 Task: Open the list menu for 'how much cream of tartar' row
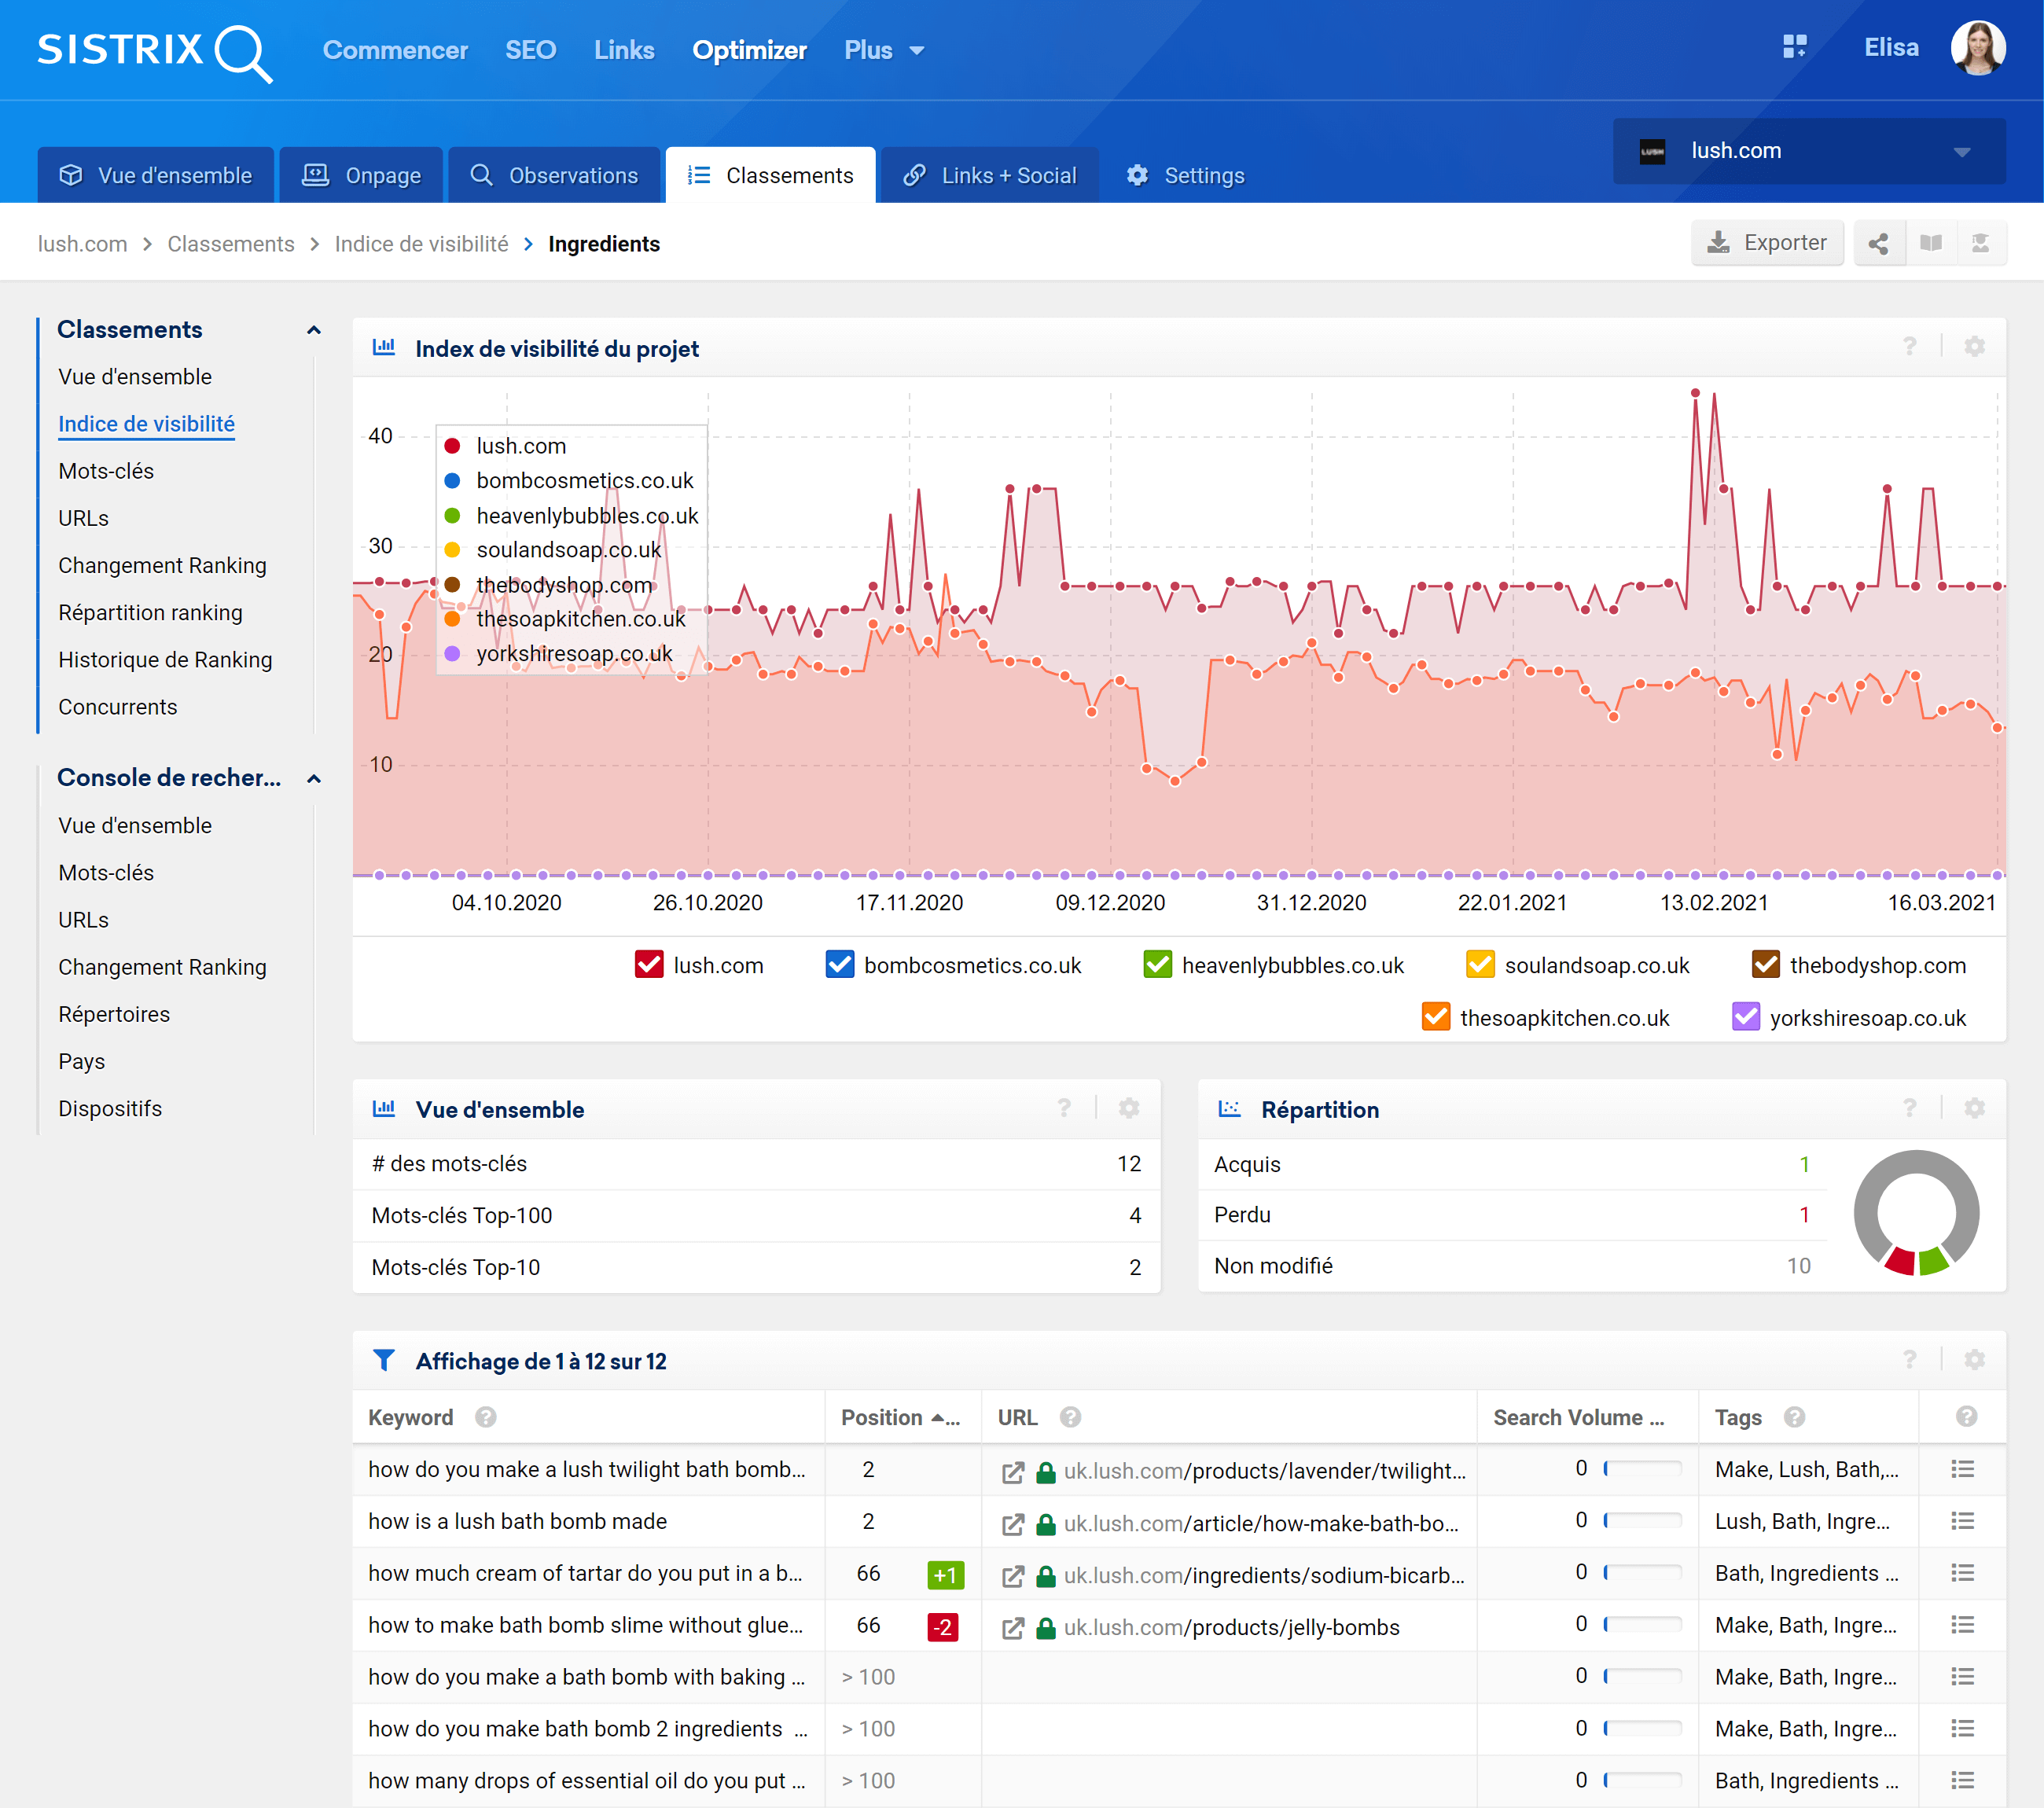pos(1962,1573)
